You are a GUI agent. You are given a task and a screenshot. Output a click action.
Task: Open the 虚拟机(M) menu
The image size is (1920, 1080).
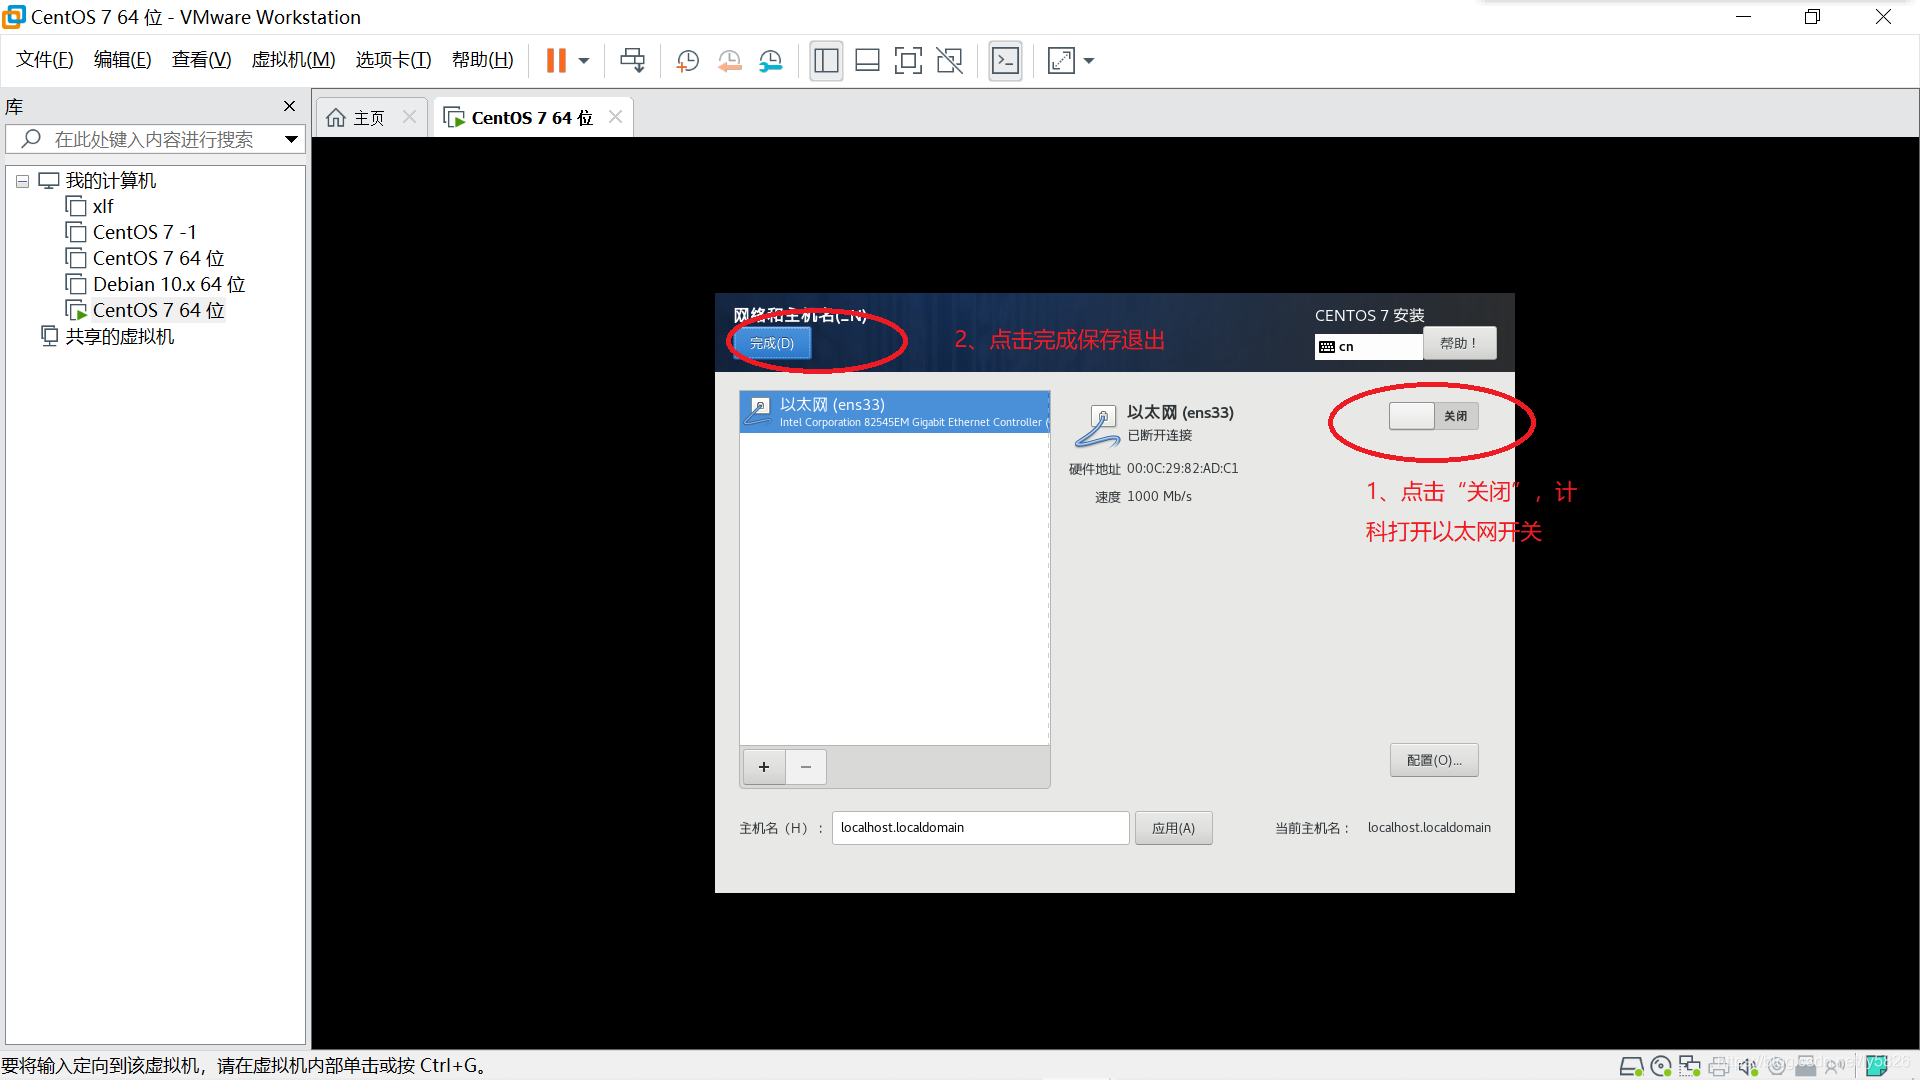pos(293,60)
